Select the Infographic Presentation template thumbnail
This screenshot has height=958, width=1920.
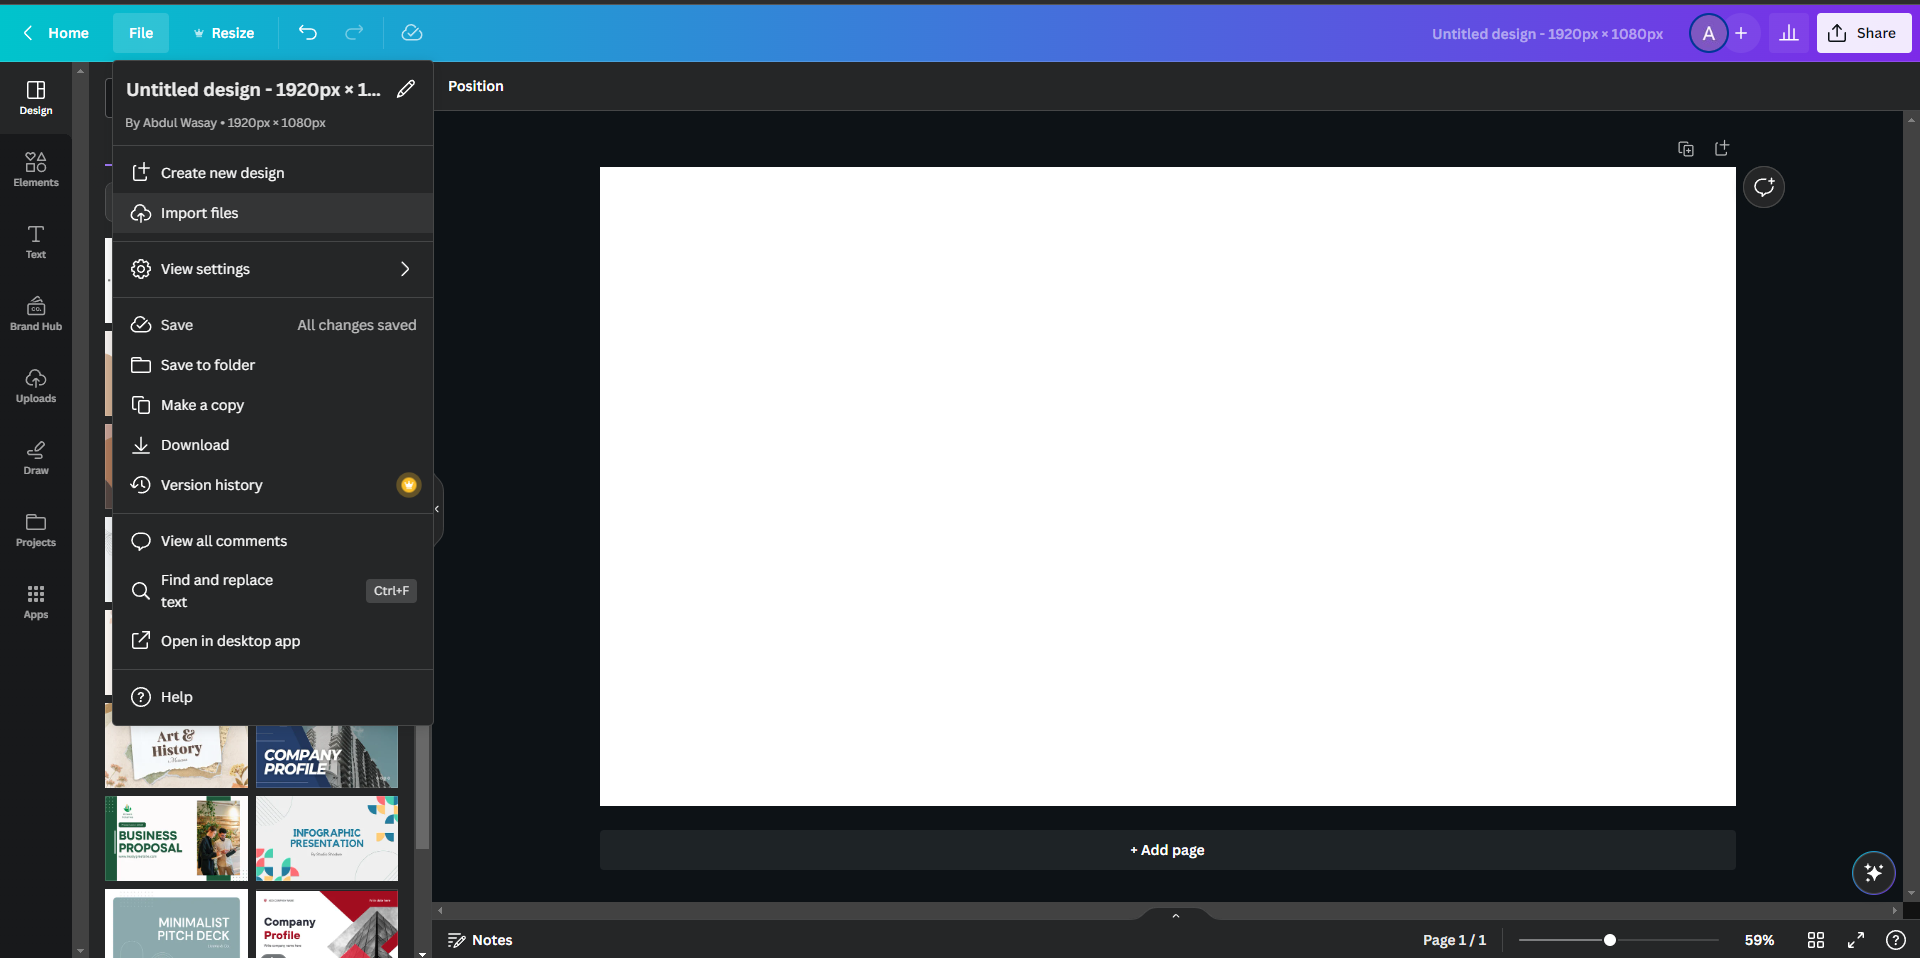(326, 838)
